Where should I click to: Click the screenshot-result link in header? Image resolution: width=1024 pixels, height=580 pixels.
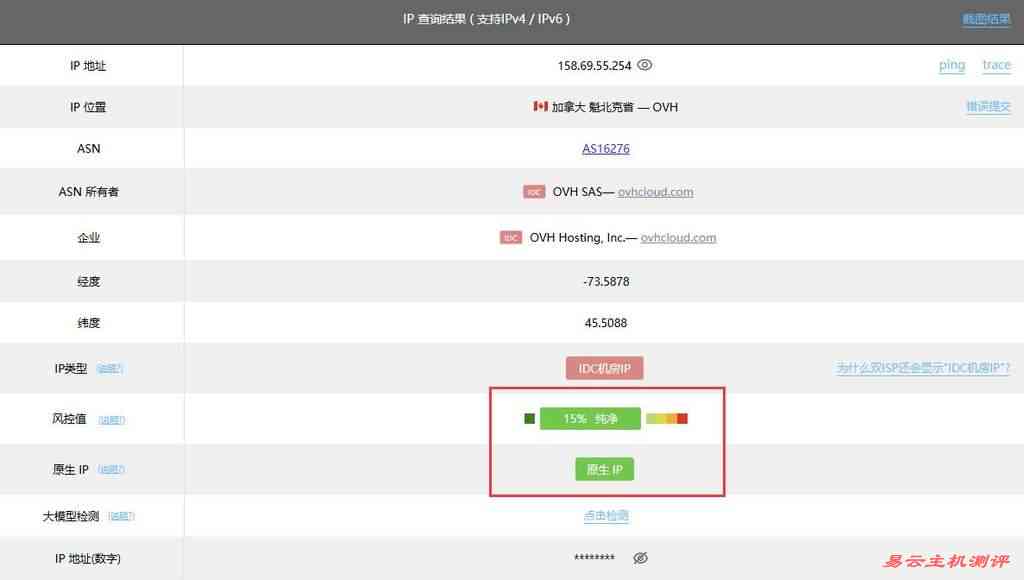coord(986,18)
